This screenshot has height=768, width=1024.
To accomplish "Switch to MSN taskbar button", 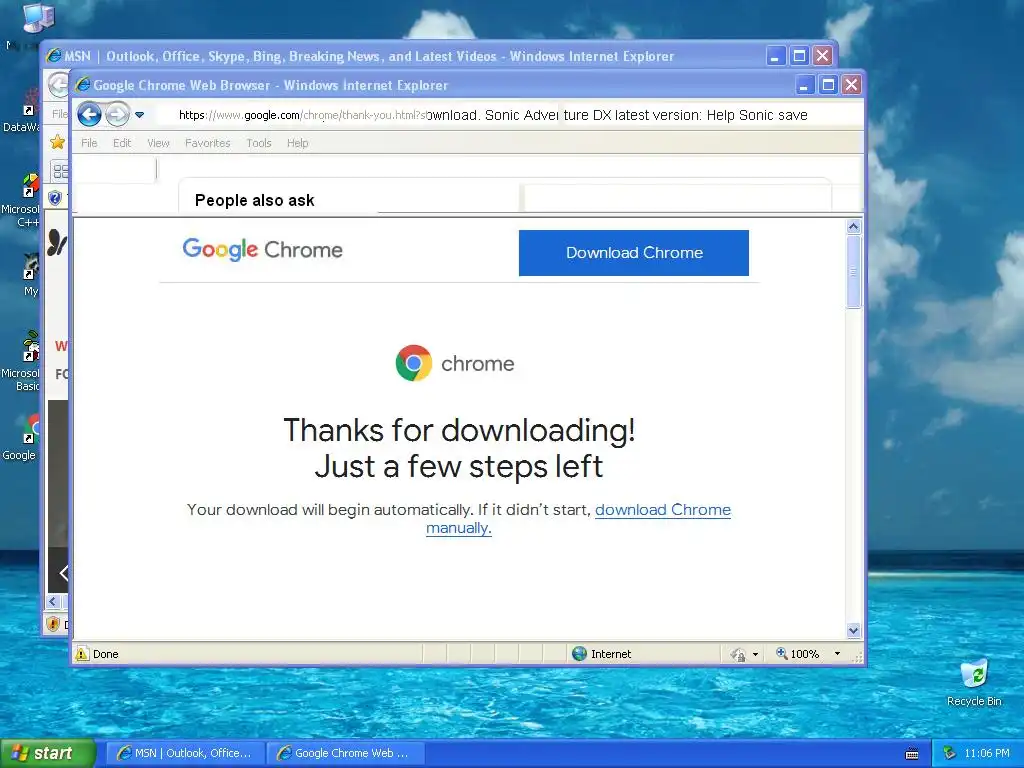I will (x=185, y=753).
